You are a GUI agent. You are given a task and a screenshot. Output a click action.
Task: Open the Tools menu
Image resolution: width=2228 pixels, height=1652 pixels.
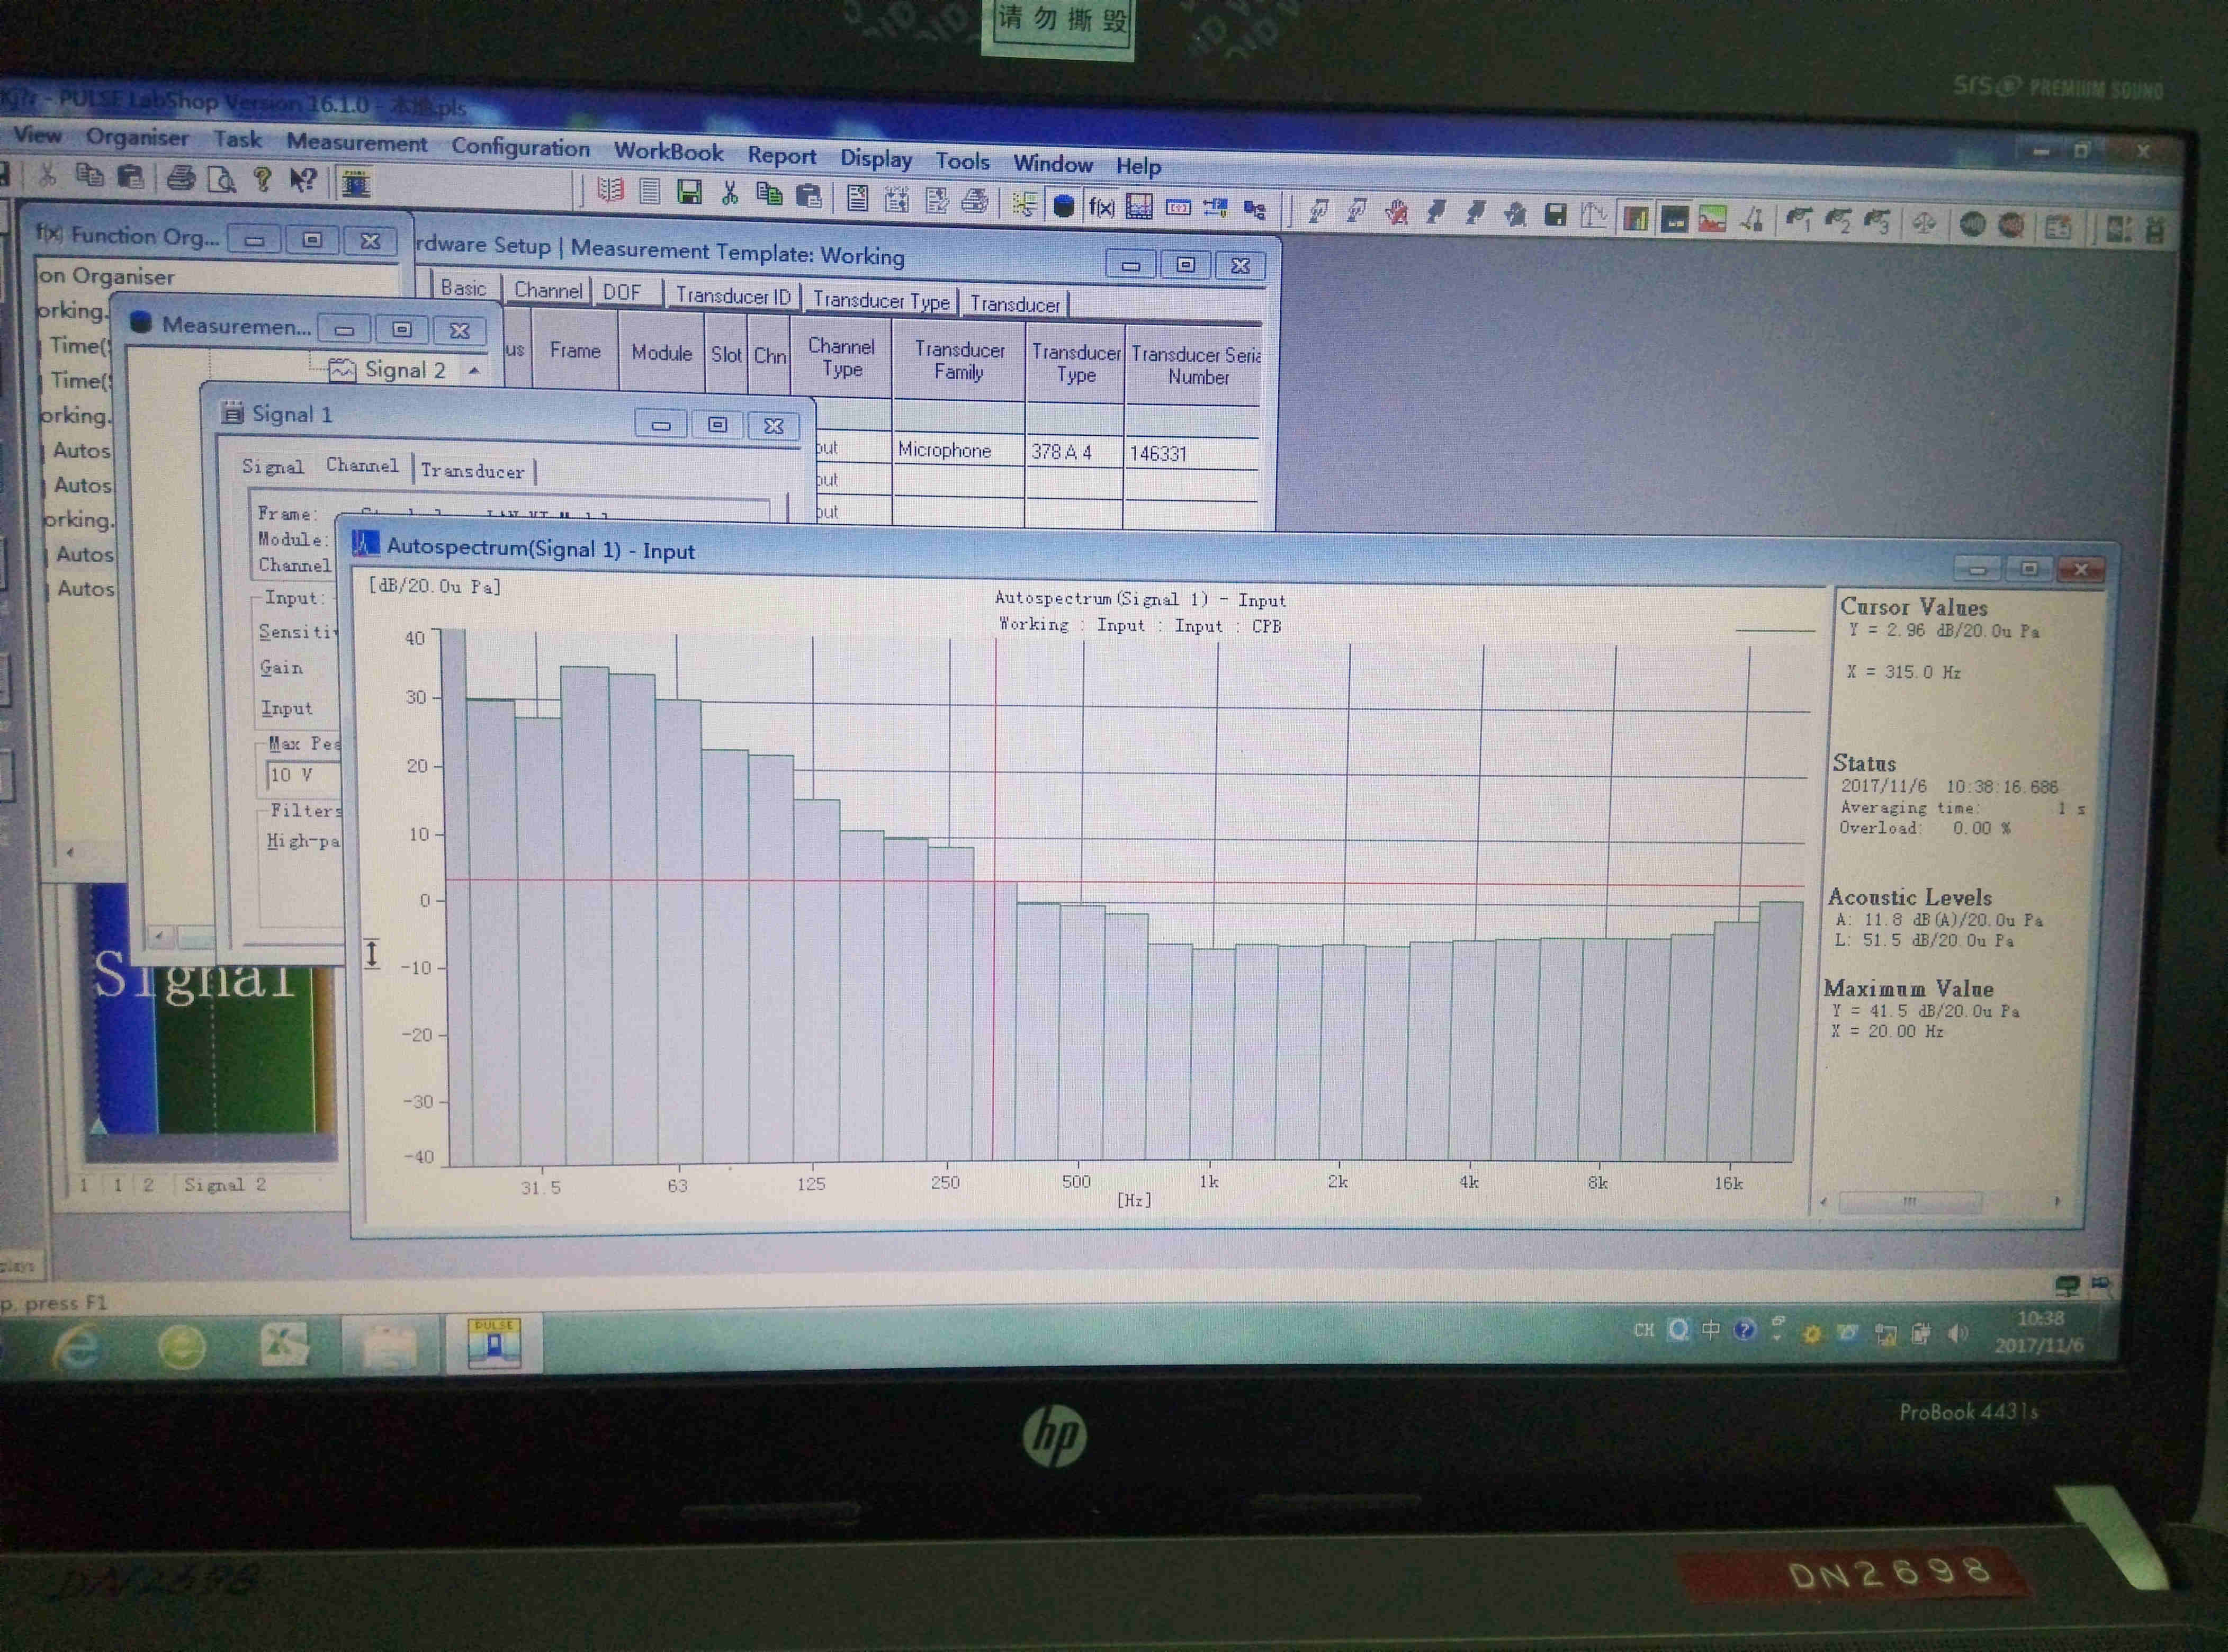pos(962,161)
